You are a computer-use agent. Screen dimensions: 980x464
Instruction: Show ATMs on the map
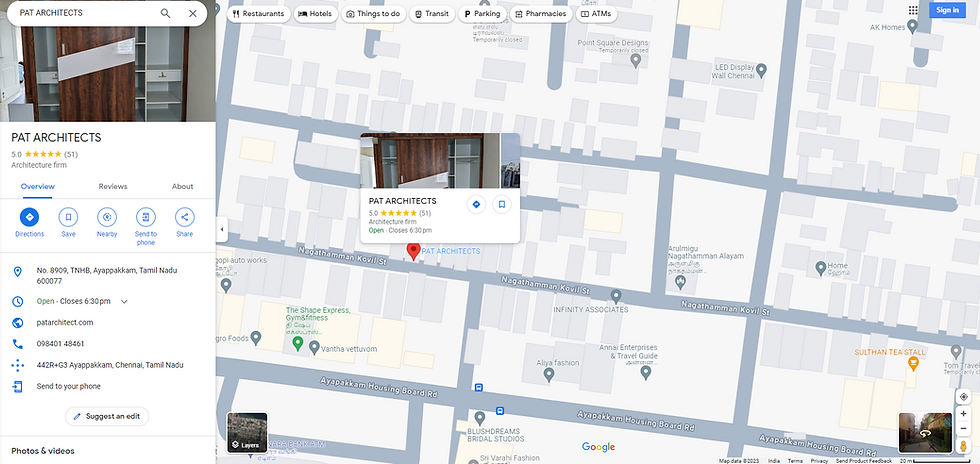coord(596,14)
